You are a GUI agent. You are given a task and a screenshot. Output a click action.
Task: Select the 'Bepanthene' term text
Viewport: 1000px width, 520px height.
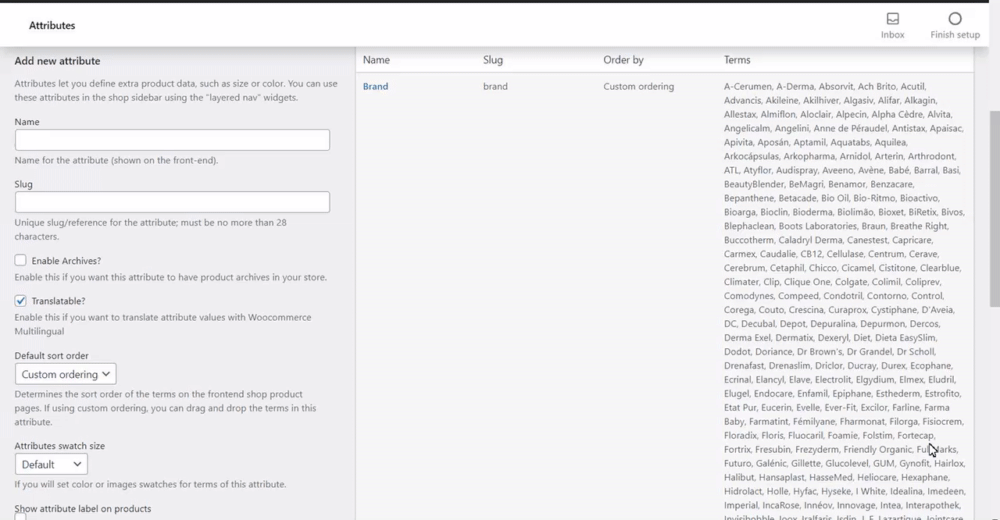[749, 198]
